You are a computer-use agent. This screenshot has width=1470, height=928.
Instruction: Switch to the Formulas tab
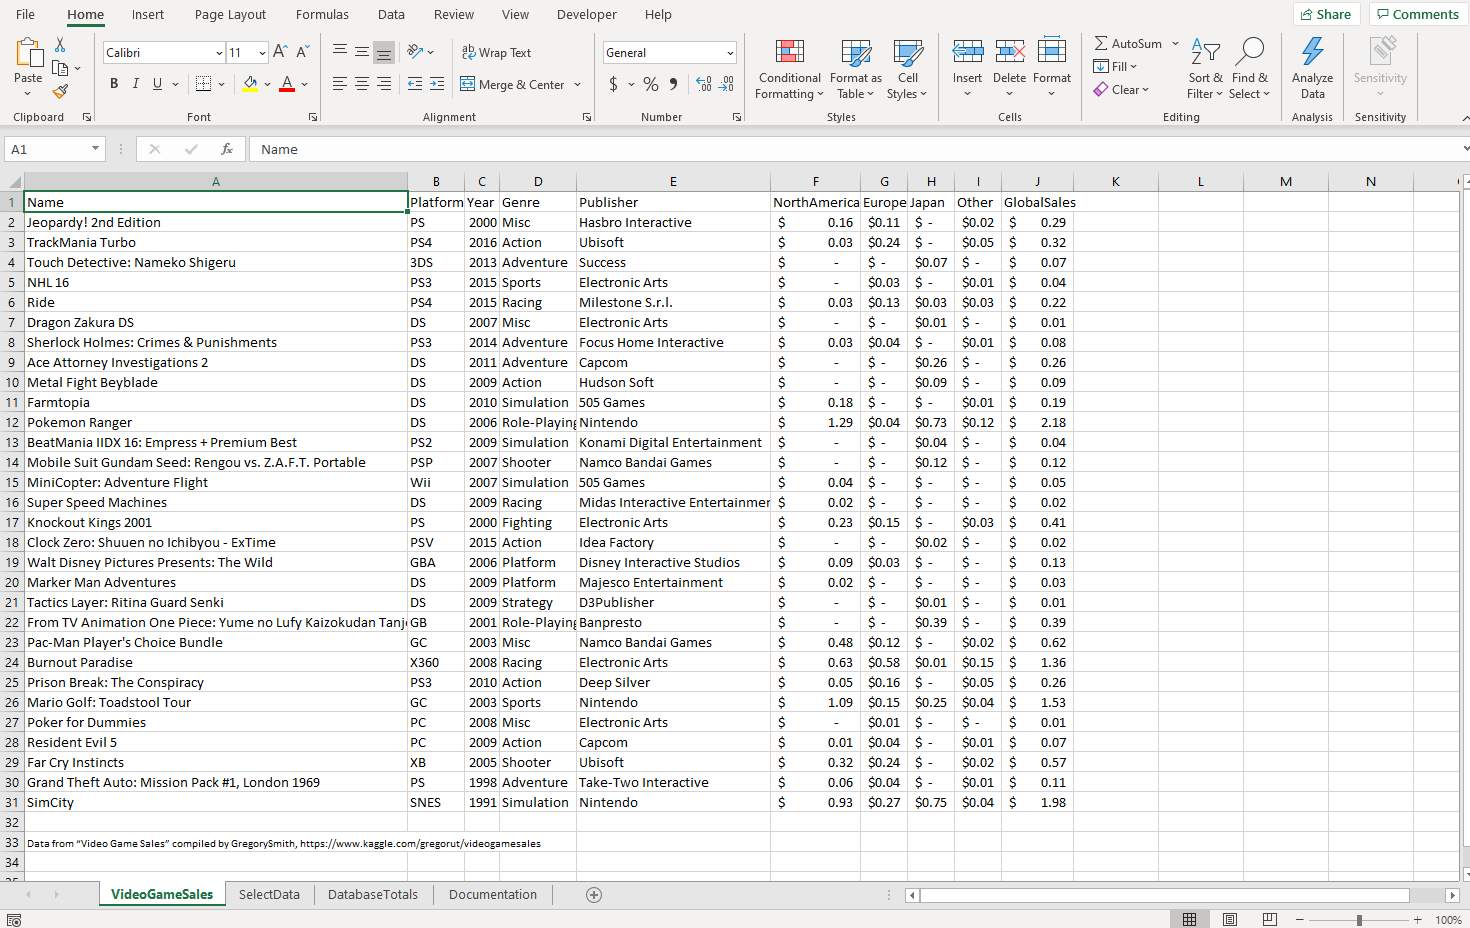(322, 15)
